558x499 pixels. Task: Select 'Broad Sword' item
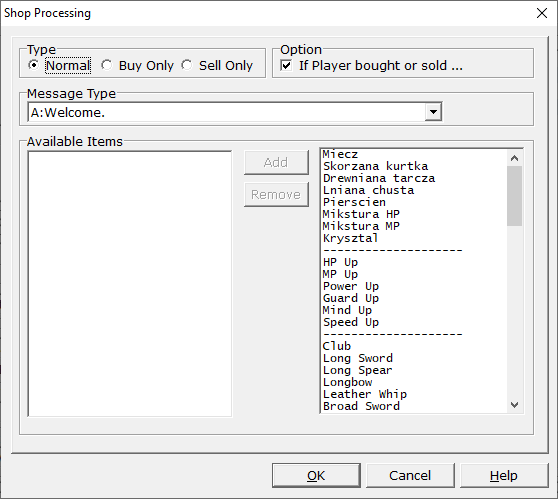click(x=414, y=406)
